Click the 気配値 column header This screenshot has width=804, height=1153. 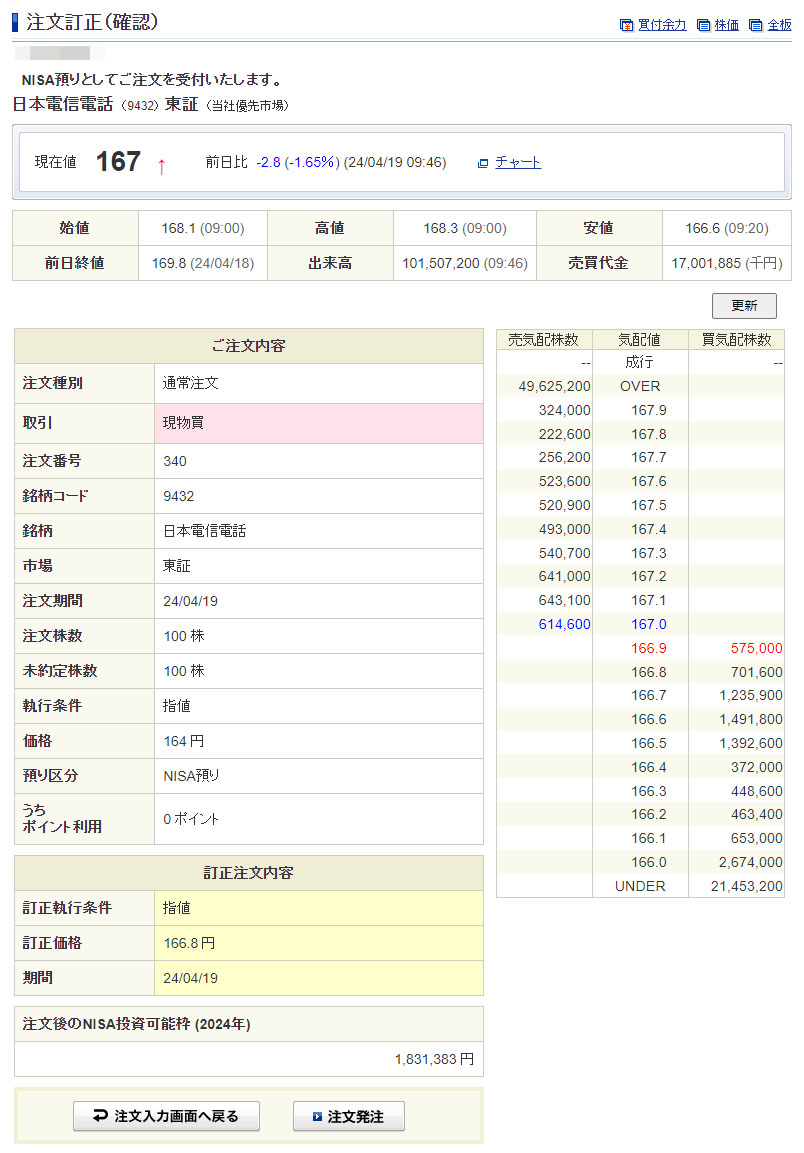(640, 340)
